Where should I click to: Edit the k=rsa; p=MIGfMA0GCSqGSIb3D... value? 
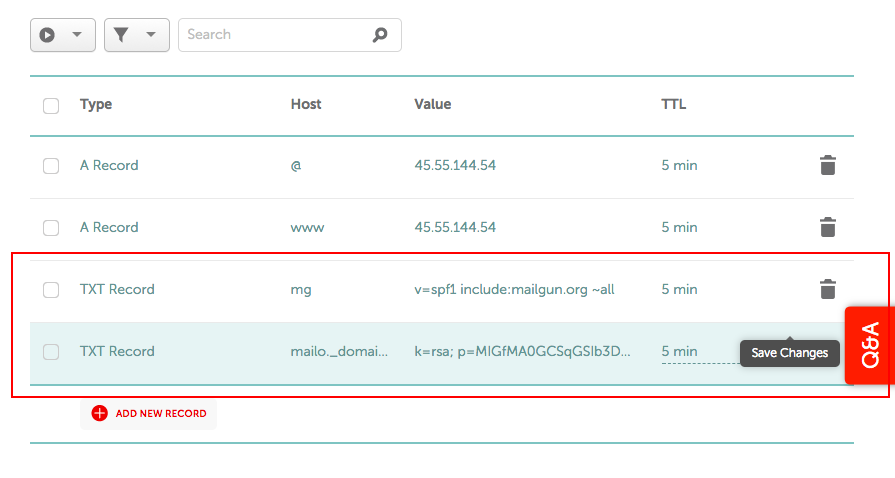522,351
